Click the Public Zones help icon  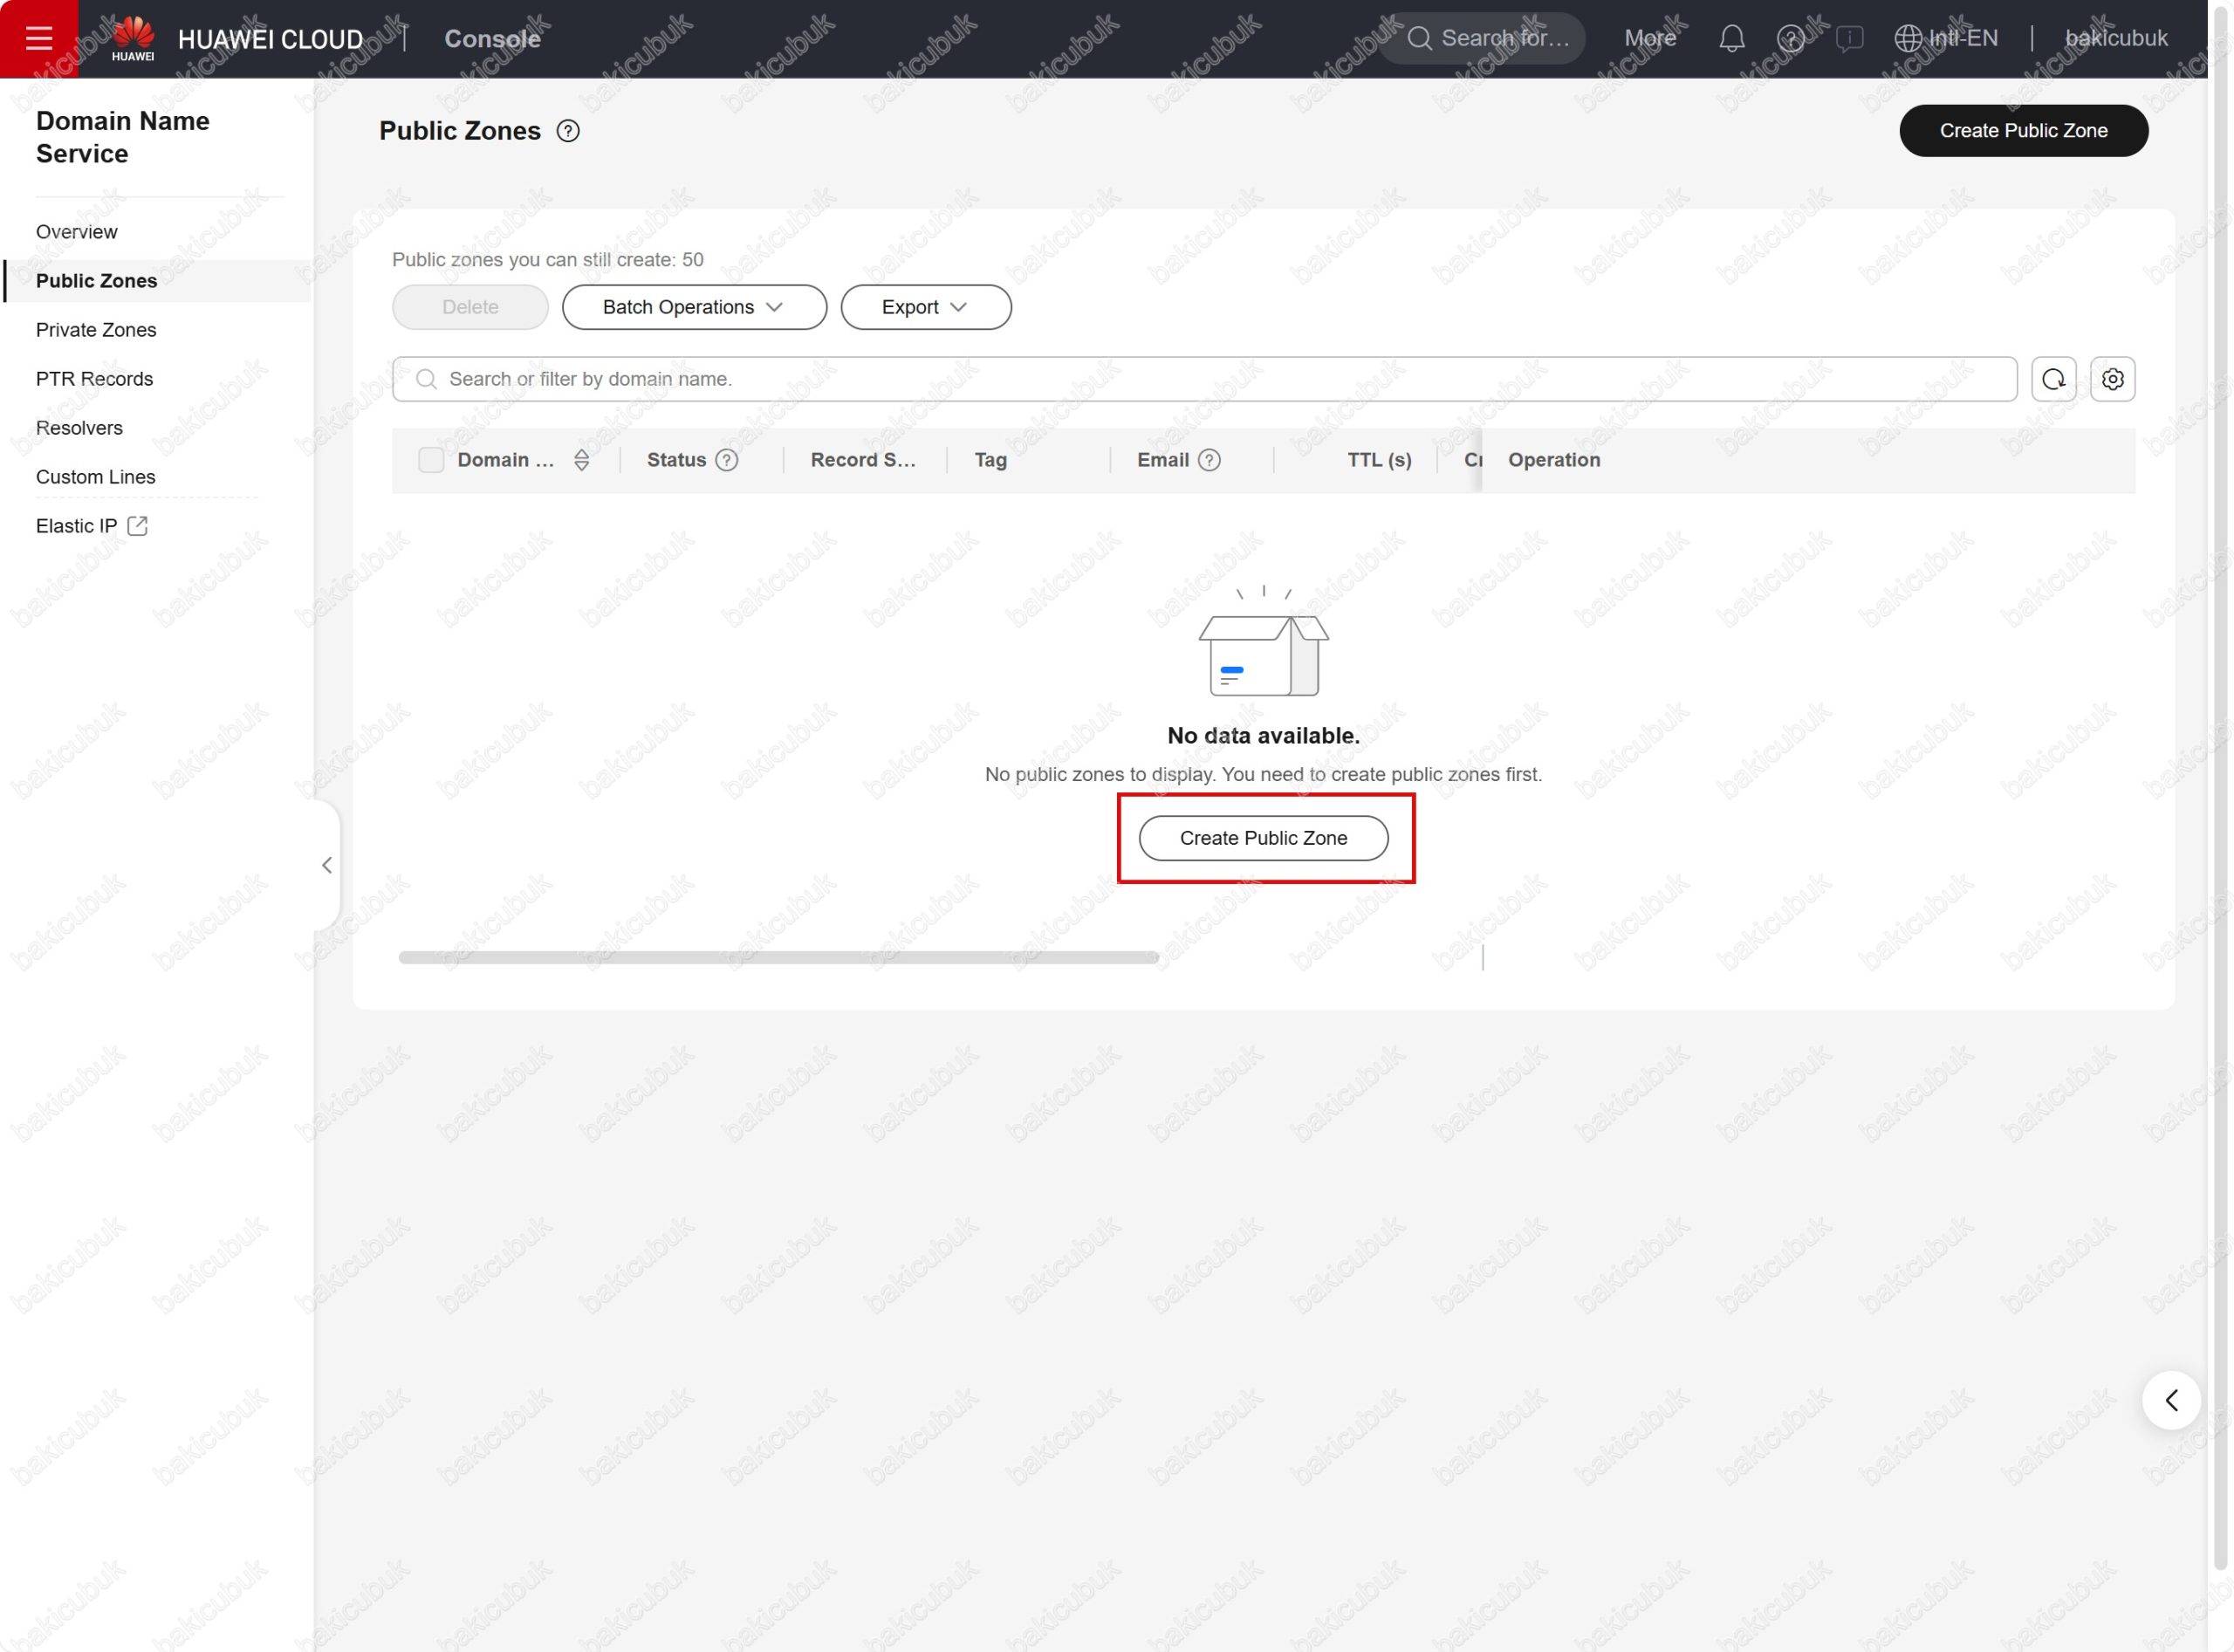tap(567, 131)
